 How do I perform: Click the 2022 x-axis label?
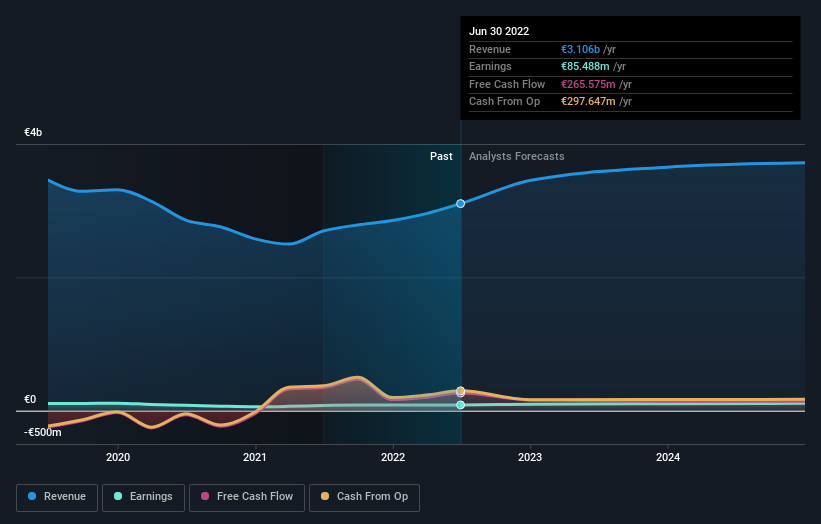point(393,458)
